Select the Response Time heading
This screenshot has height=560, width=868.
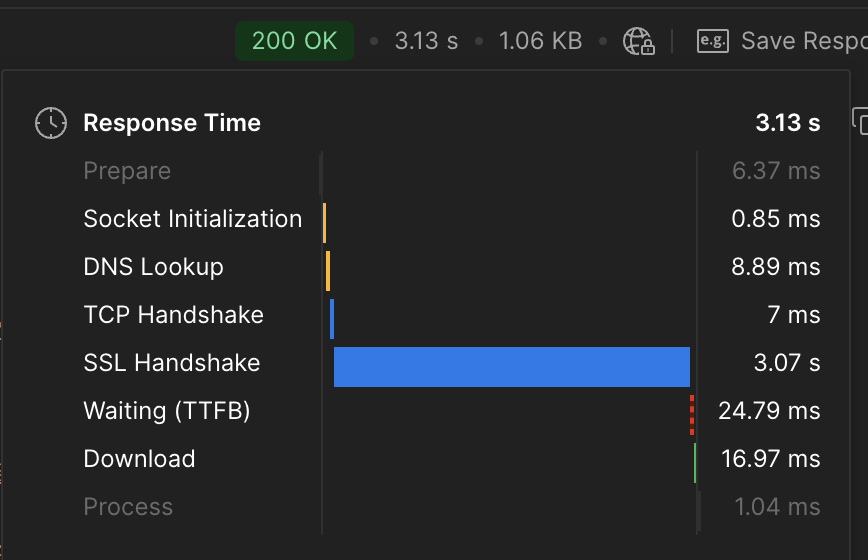click(172, 123)
